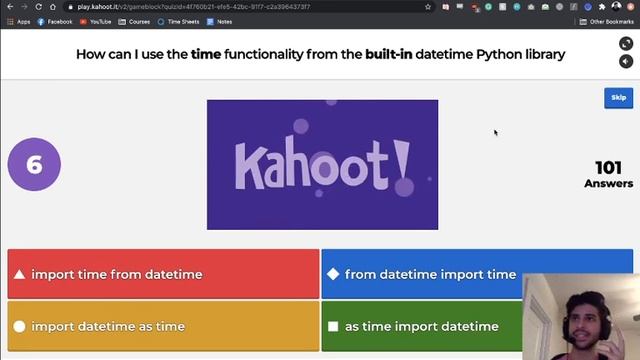Toggle Kahoot fullscreen mode
640x360 pixels.
pos(626,43)
